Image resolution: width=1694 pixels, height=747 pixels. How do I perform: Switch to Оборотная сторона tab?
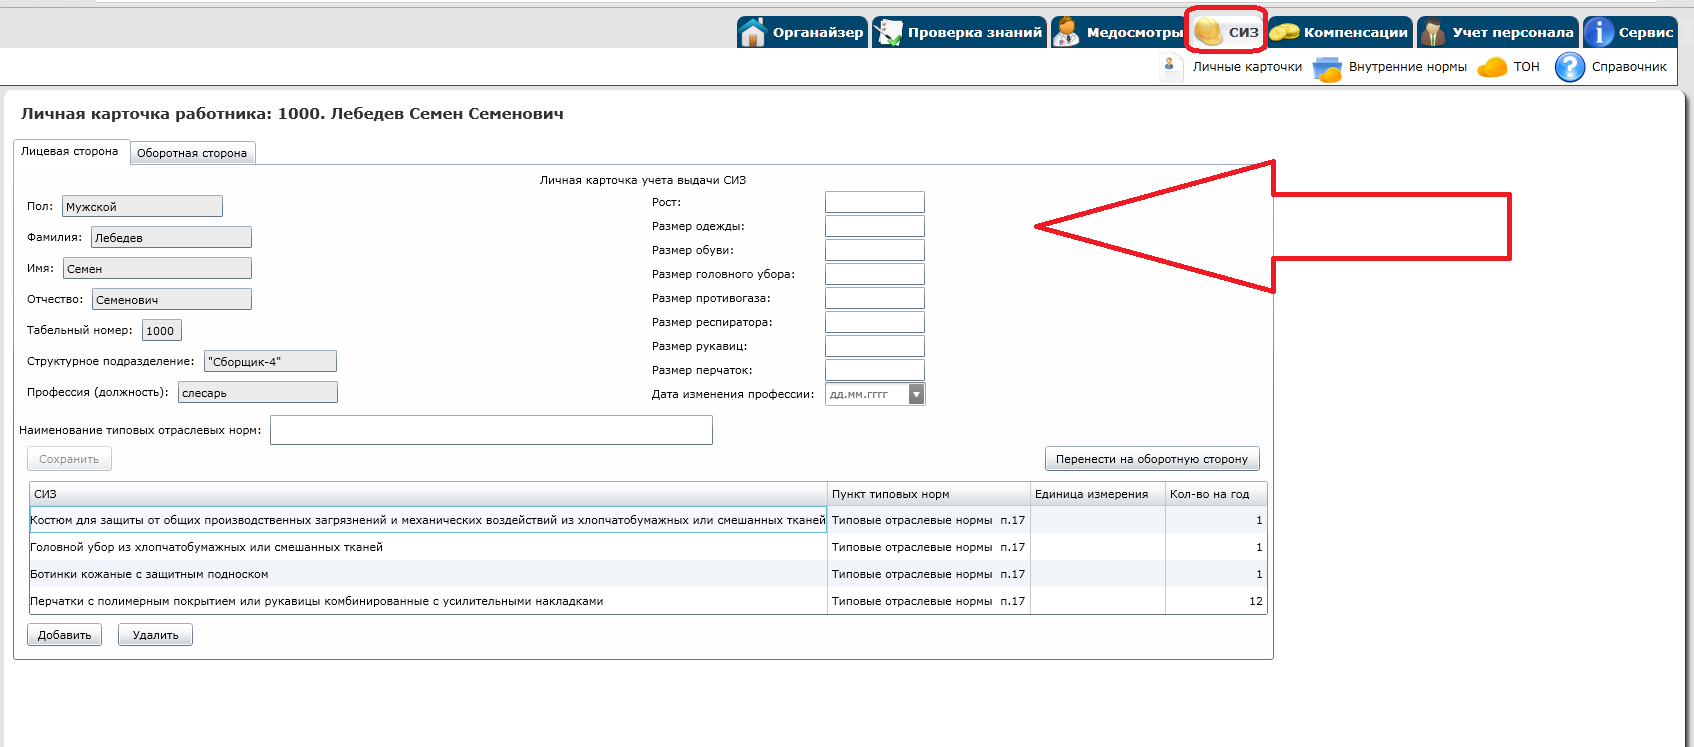(192, 153)
